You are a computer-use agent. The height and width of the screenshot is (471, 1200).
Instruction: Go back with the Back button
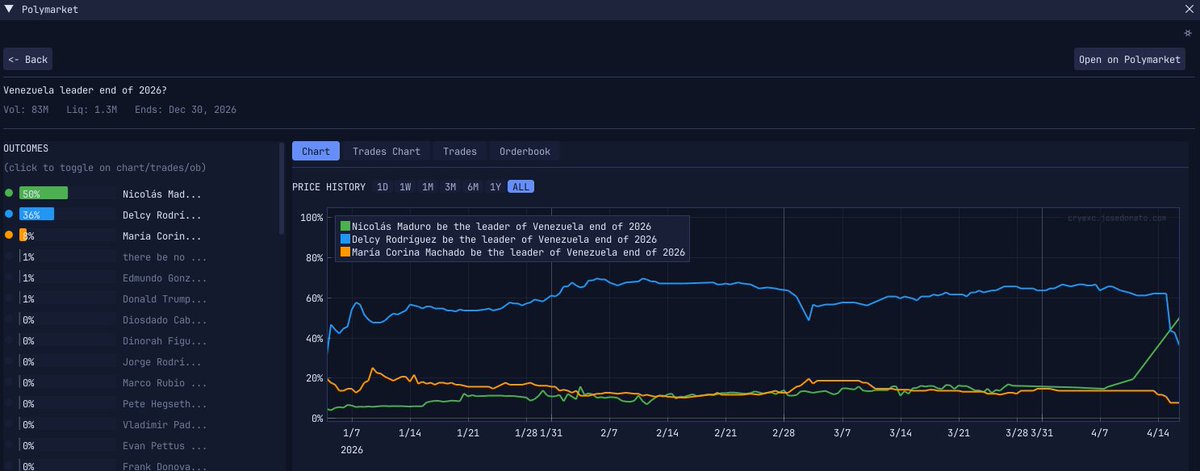(28, 59)
